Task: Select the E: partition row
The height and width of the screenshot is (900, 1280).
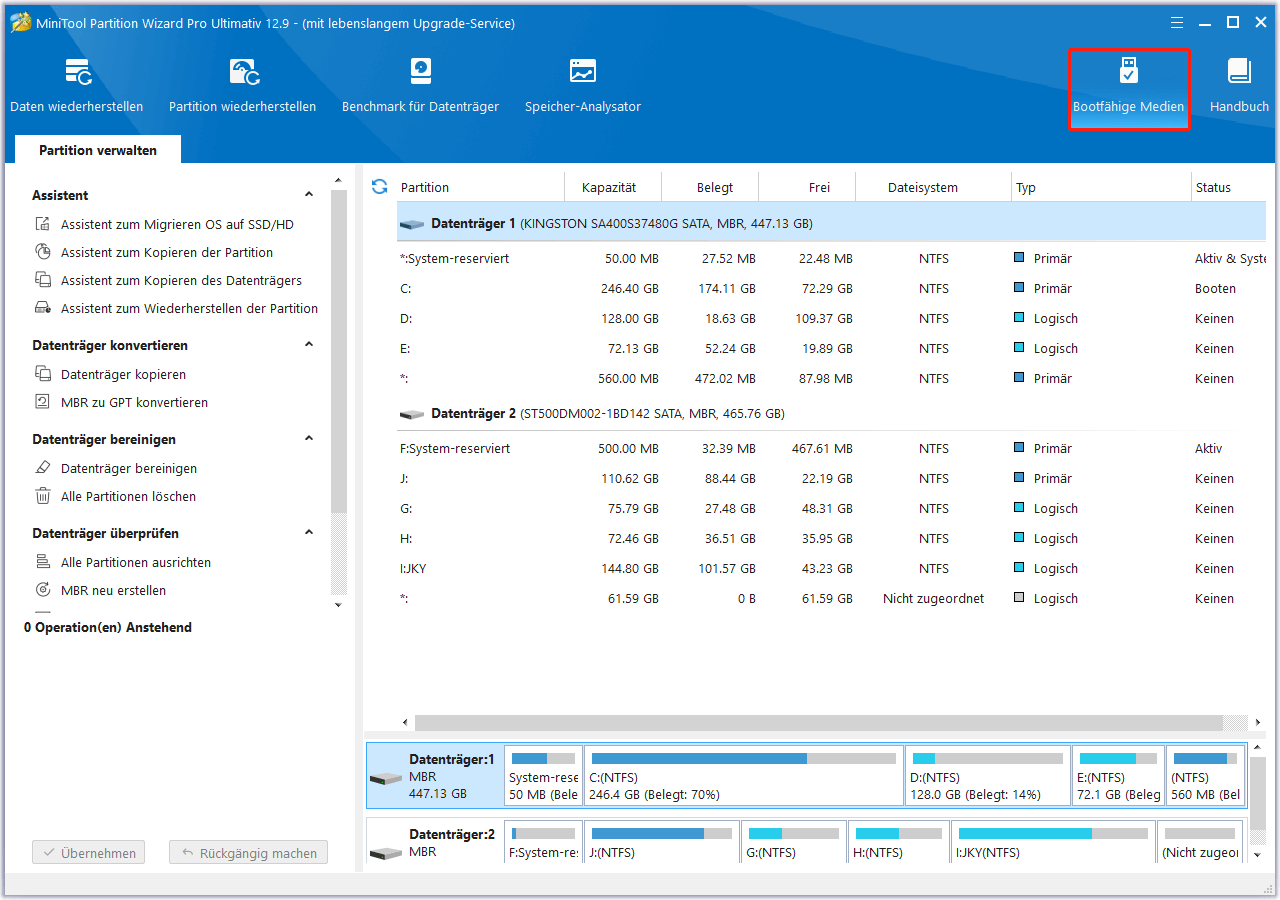Action: coord(832,349)
